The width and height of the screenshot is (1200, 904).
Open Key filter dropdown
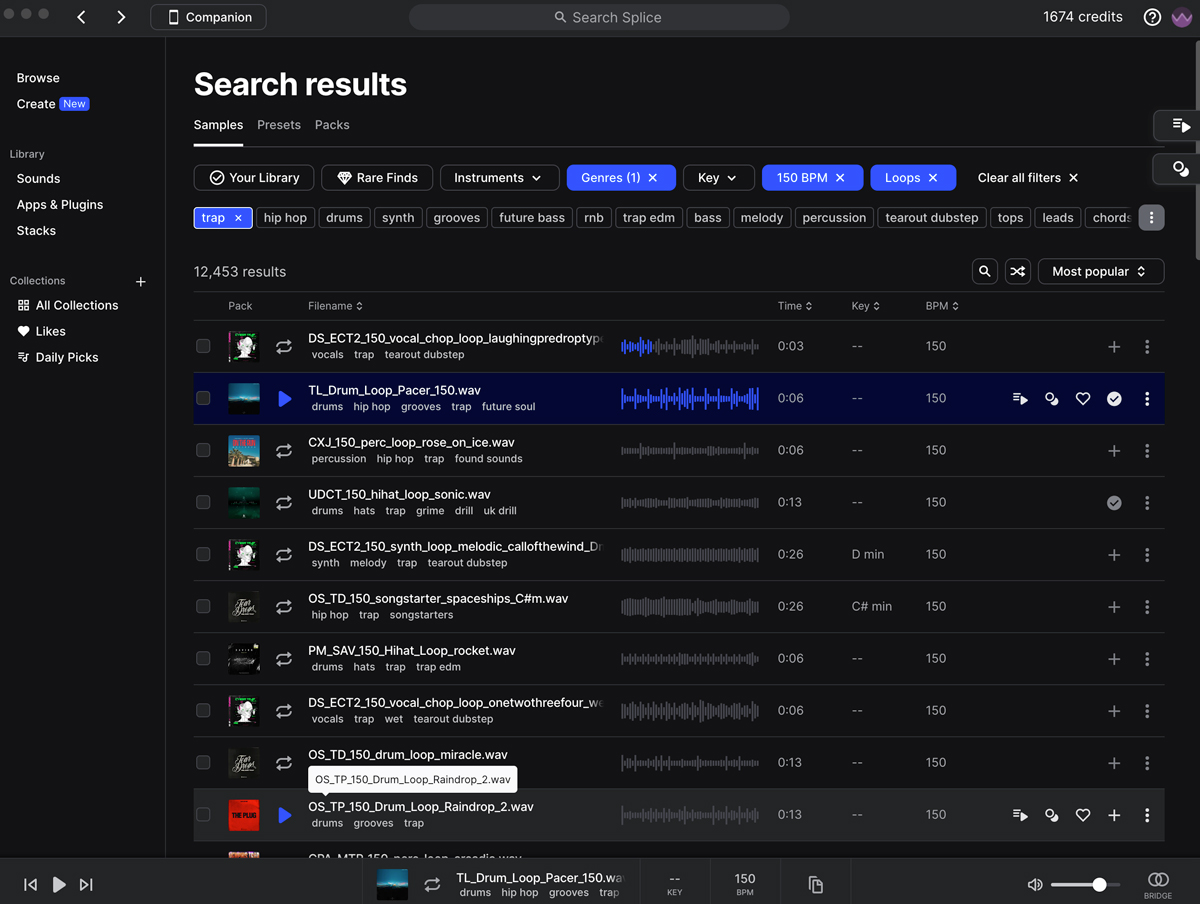tap(718, 177)
